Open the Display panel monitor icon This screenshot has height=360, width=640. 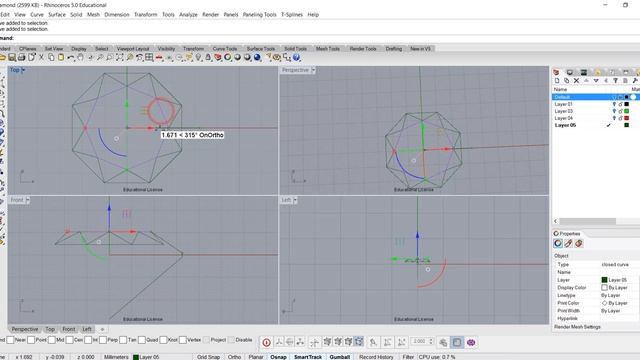point(570,72)
